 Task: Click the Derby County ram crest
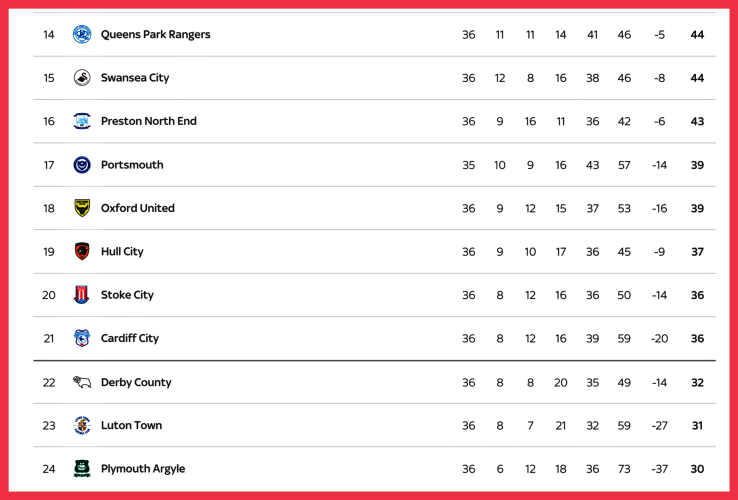[x=82, y=382]
